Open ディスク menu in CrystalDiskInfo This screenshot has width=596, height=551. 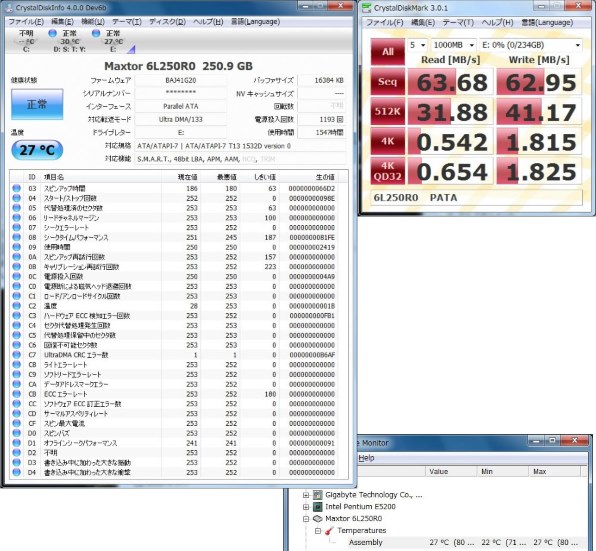point(167,22)
